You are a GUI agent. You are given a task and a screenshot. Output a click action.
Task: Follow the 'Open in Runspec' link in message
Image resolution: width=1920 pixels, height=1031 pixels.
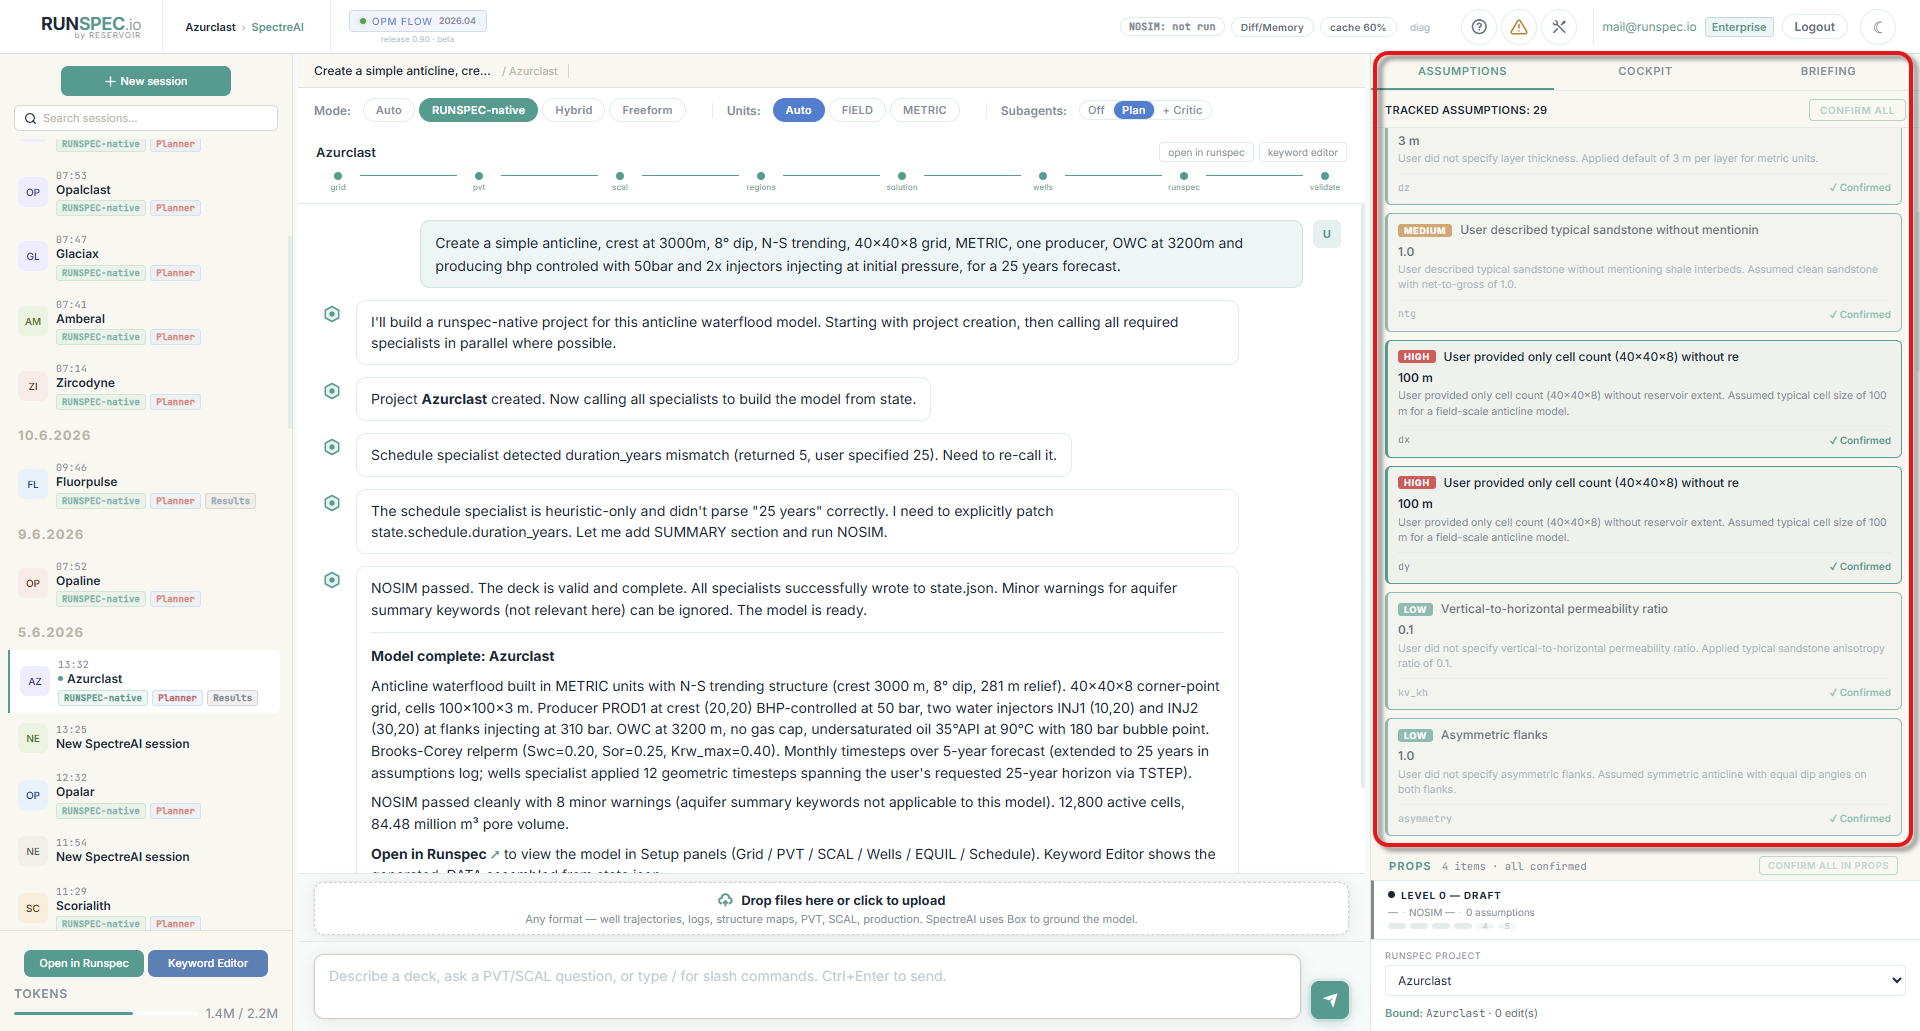click(435, 854)
